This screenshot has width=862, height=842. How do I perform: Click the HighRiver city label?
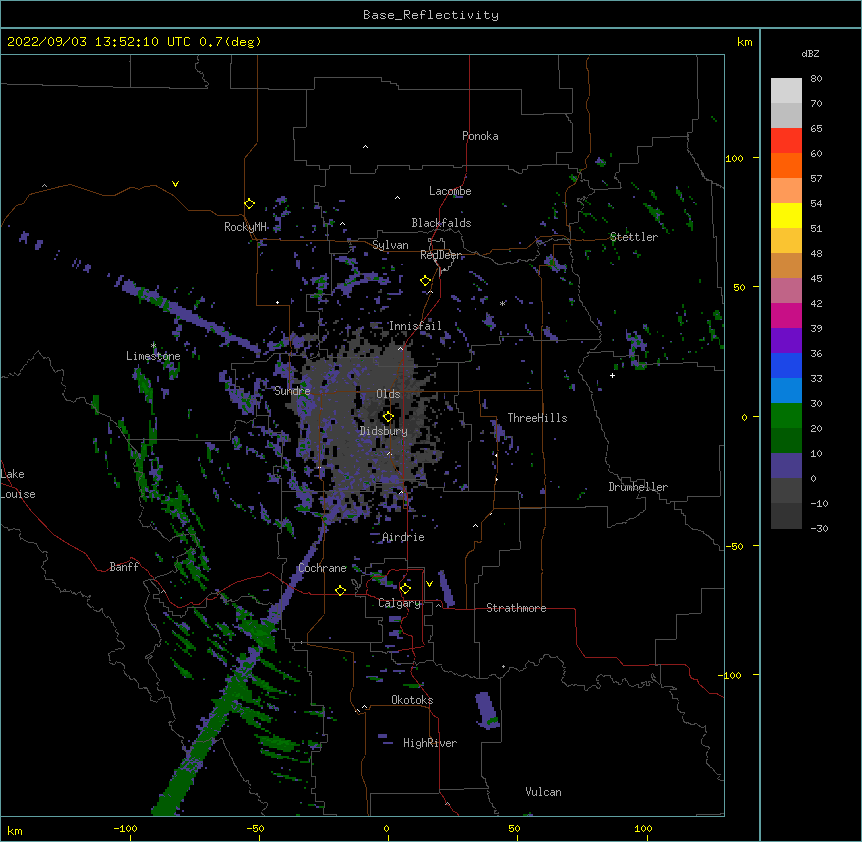tap(430, 743)
